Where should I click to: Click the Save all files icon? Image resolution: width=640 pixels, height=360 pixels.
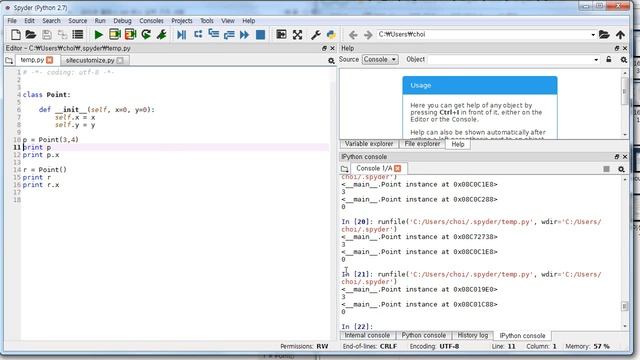pyautogui.click(x=62, y=35)
